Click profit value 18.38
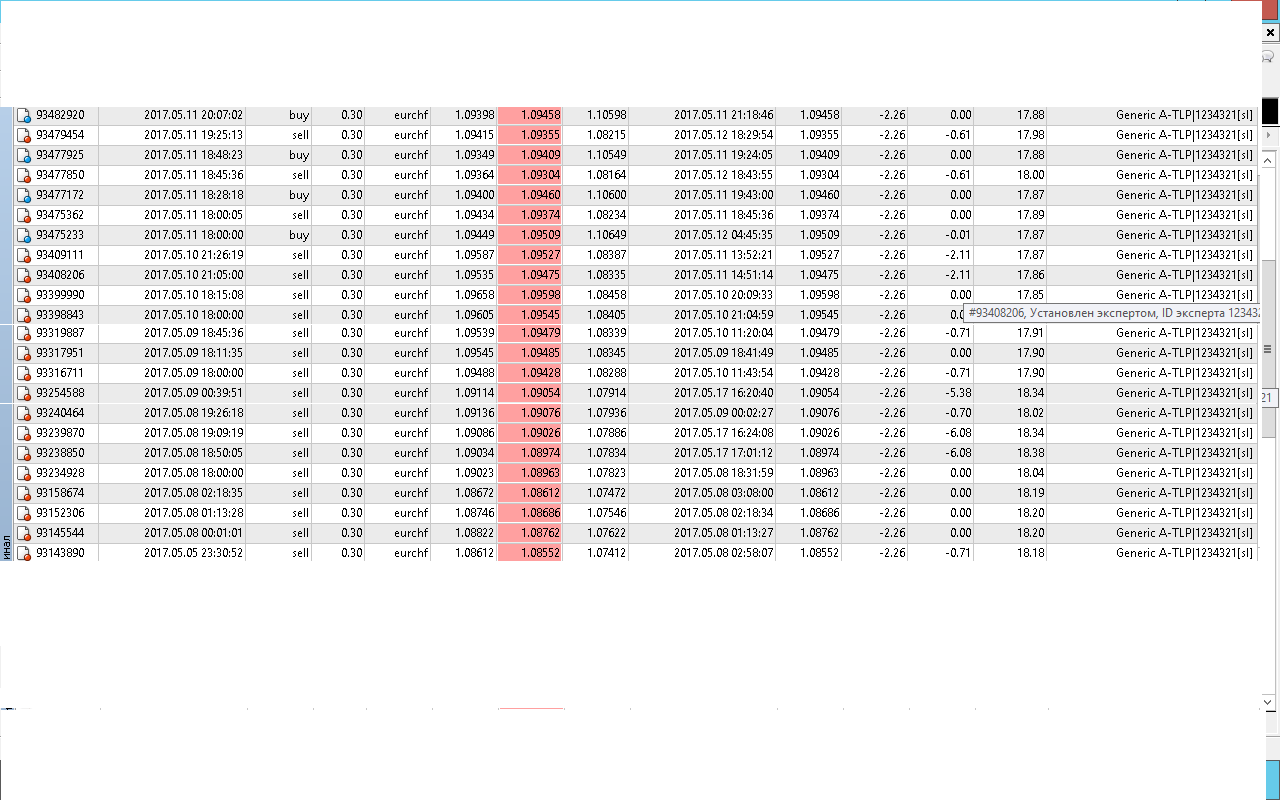 [1030, 453]
